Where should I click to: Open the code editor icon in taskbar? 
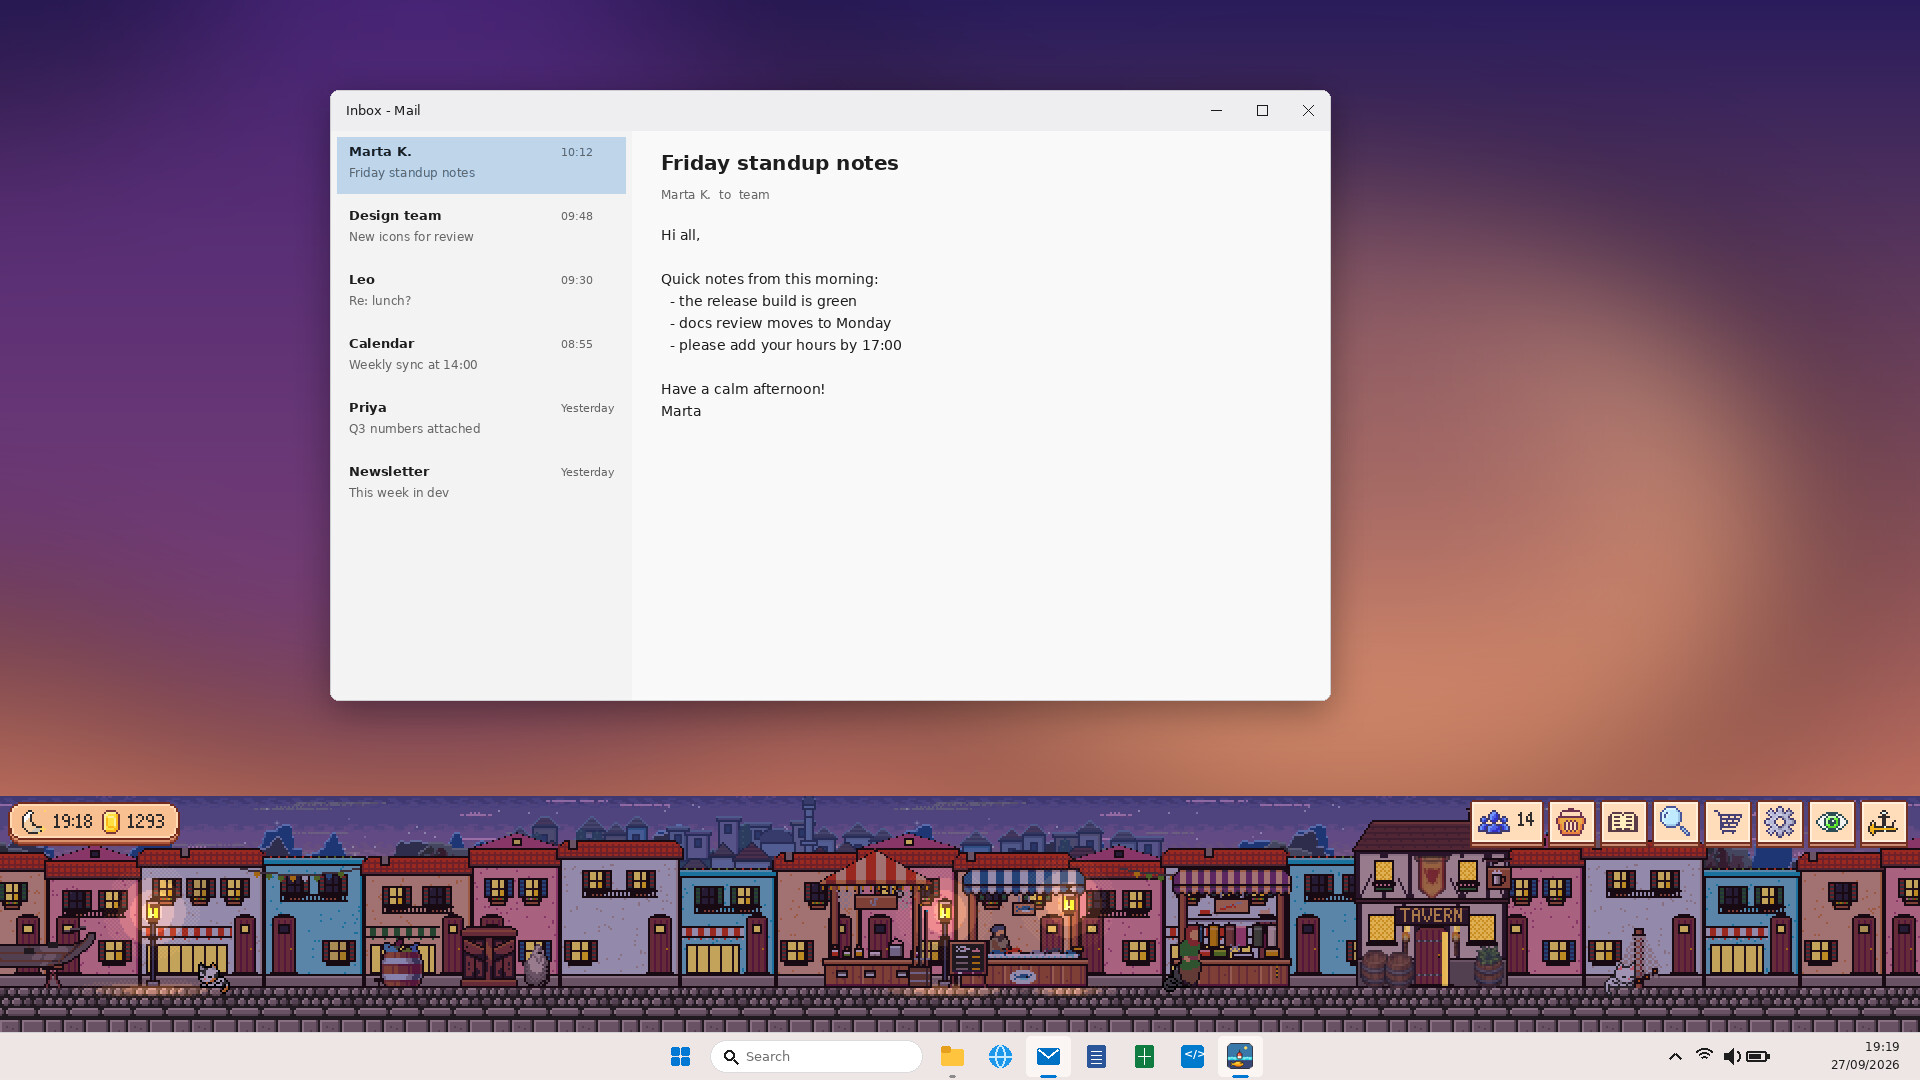click(x=1192, y=1057)
